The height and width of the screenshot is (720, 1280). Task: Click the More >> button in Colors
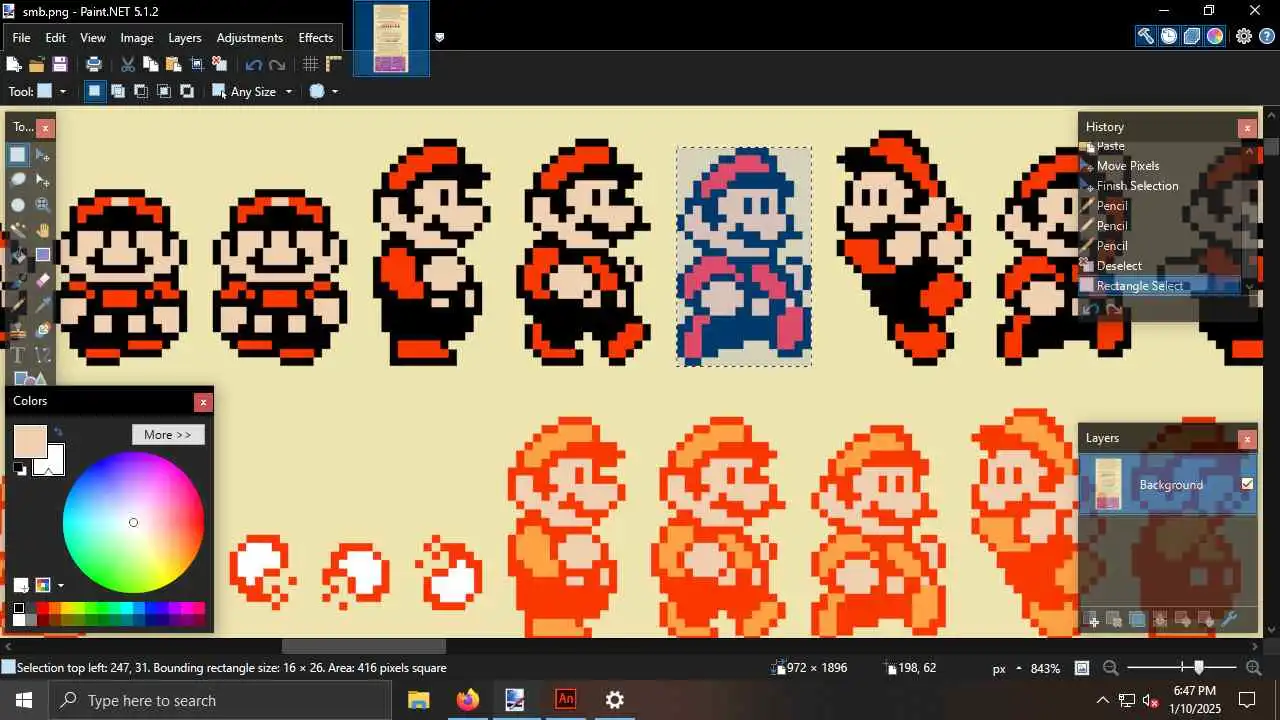(168, 435)
